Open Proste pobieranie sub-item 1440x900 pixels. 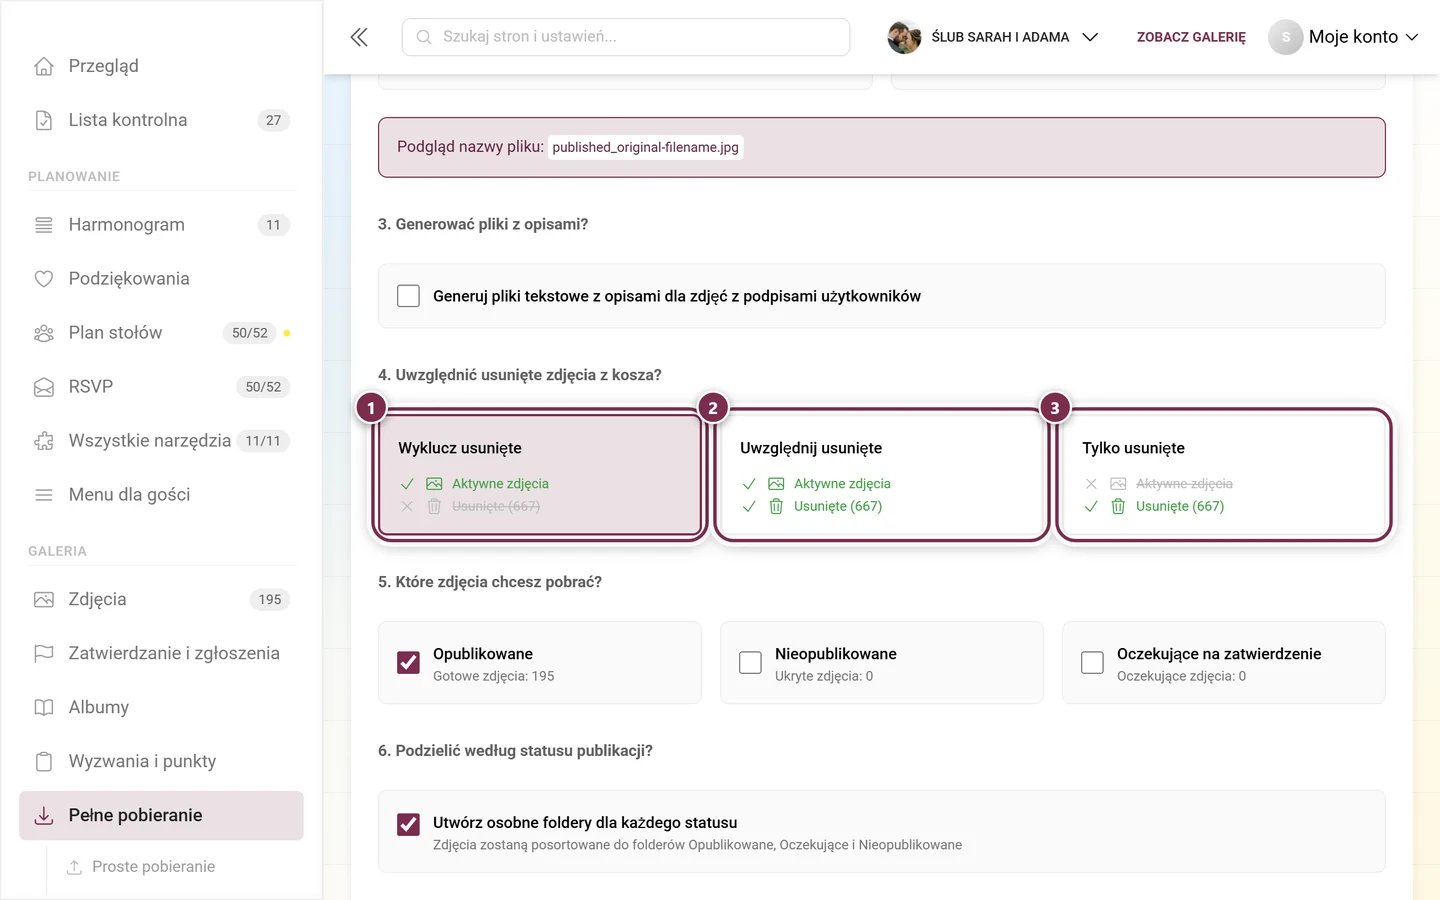153,867
